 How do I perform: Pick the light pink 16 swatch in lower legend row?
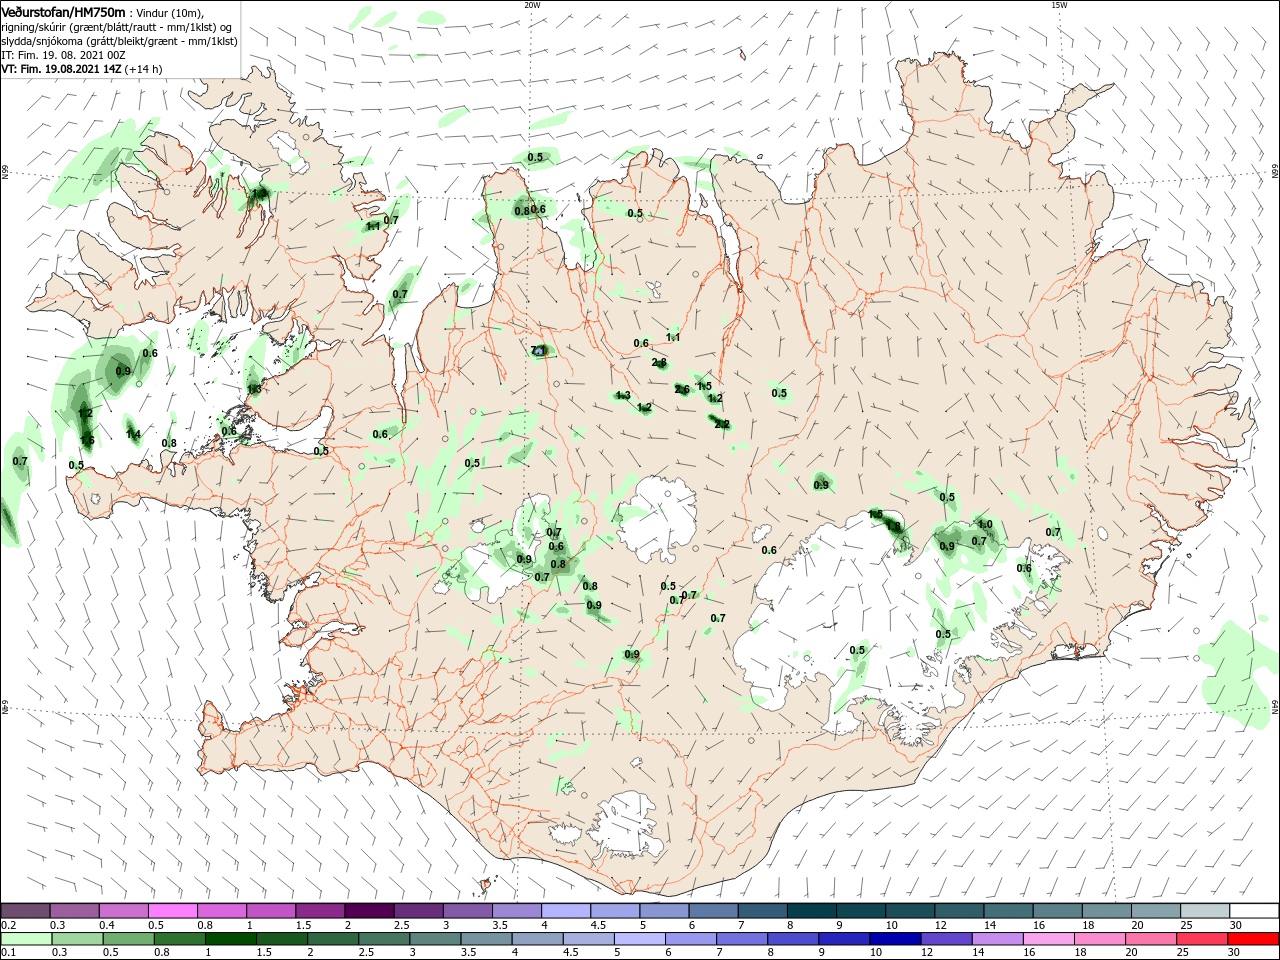click(x=1048, y=939)
